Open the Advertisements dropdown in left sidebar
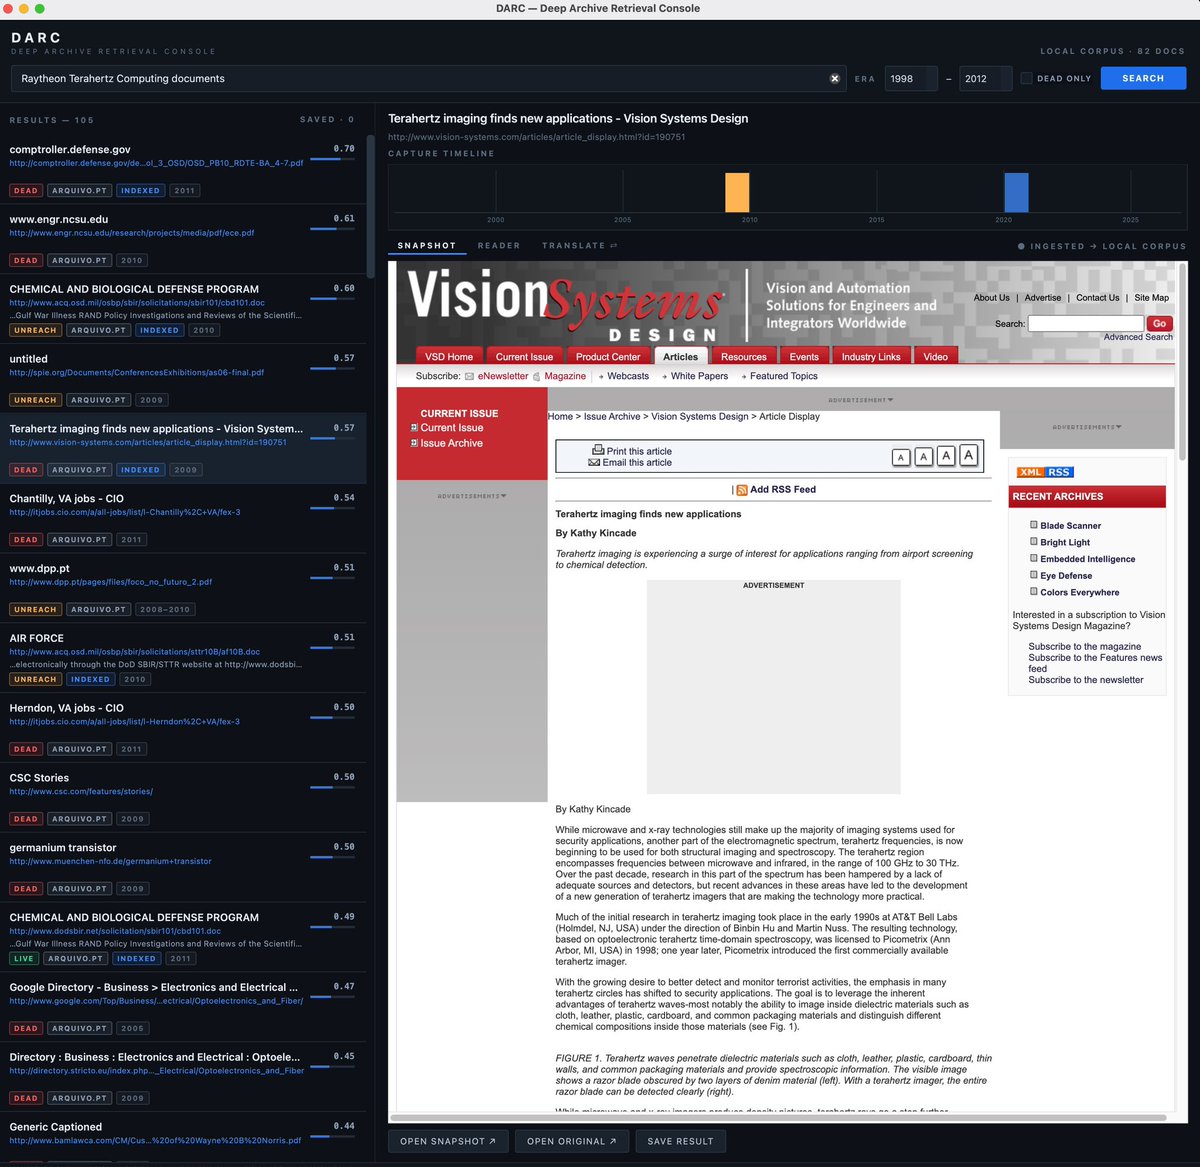Viewport: 1200px width, 1167px height. (x=472, y=496)
